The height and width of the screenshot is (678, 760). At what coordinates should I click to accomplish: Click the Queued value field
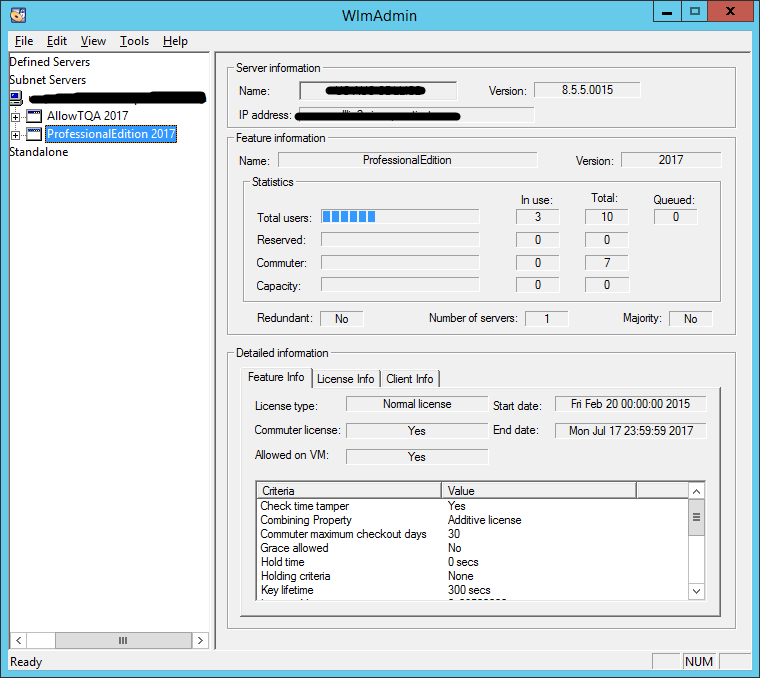click(x=676, y=217)
